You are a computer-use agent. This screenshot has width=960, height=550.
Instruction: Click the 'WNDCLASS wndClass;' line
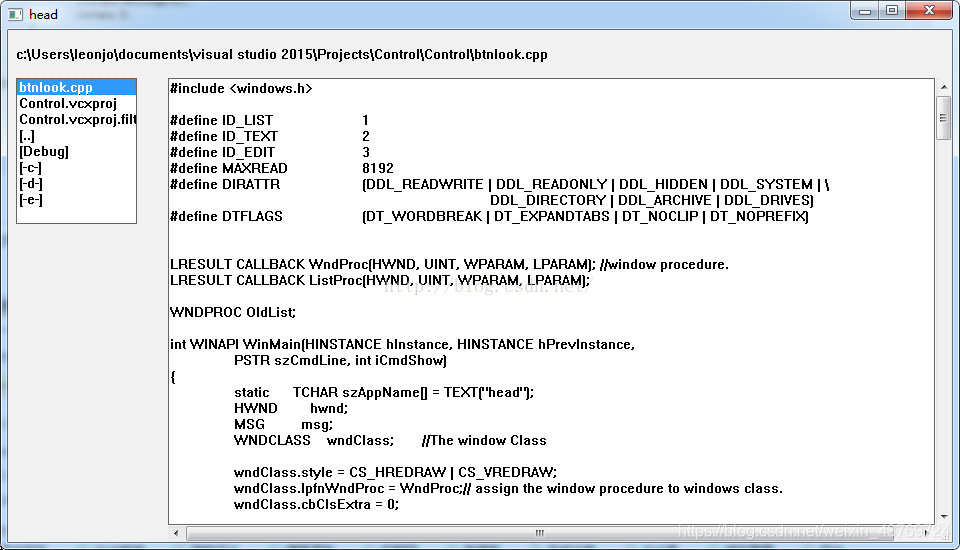coord(390,440)
